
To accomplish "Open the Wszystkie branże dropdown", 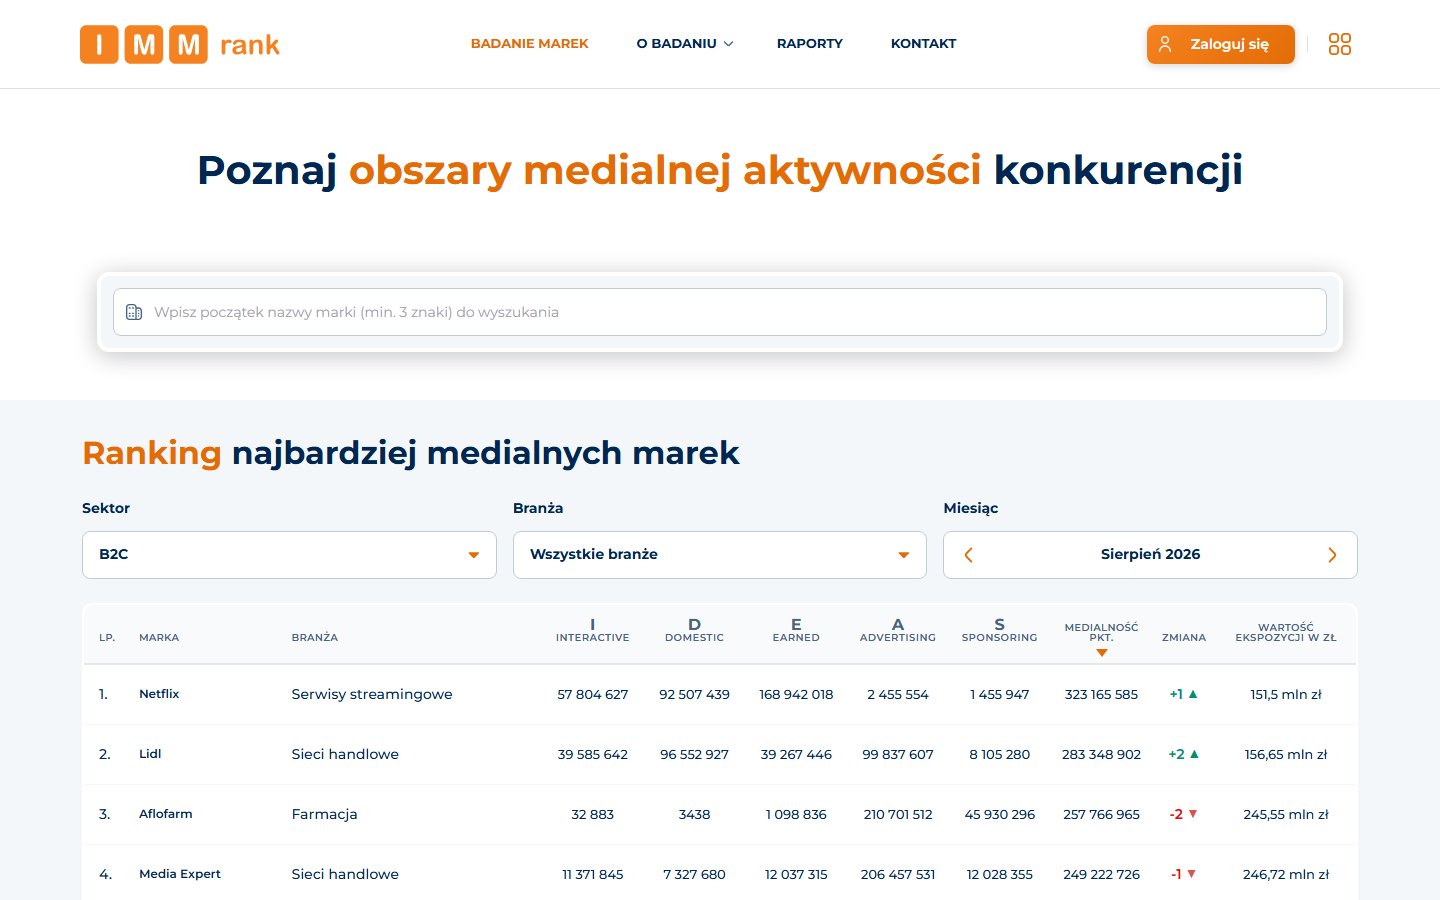I will tap(720, 555).
